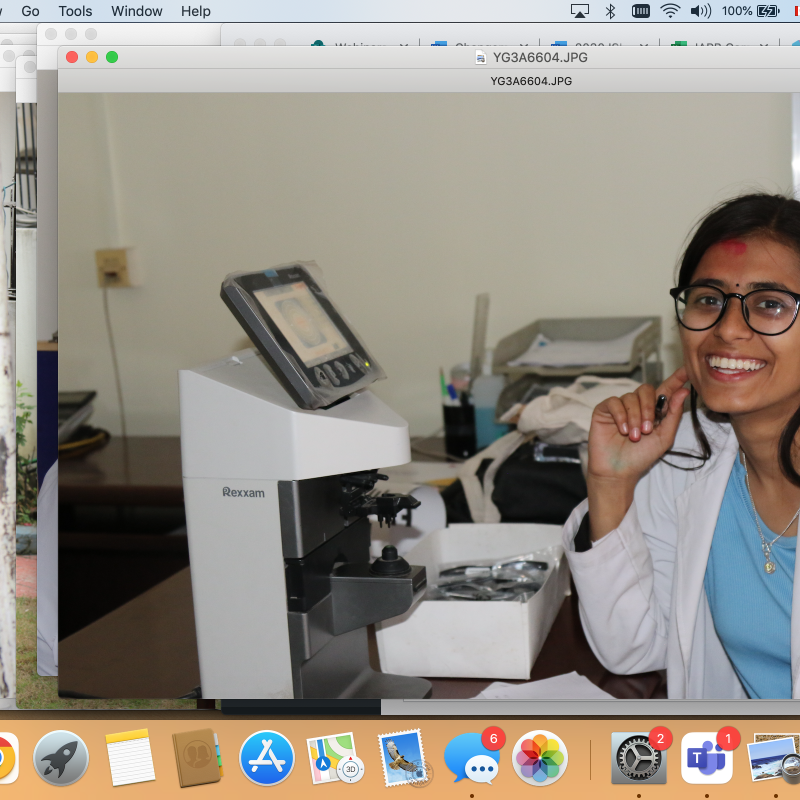Open the Tools menu
The image size is (800, 800).
(75, 11)
